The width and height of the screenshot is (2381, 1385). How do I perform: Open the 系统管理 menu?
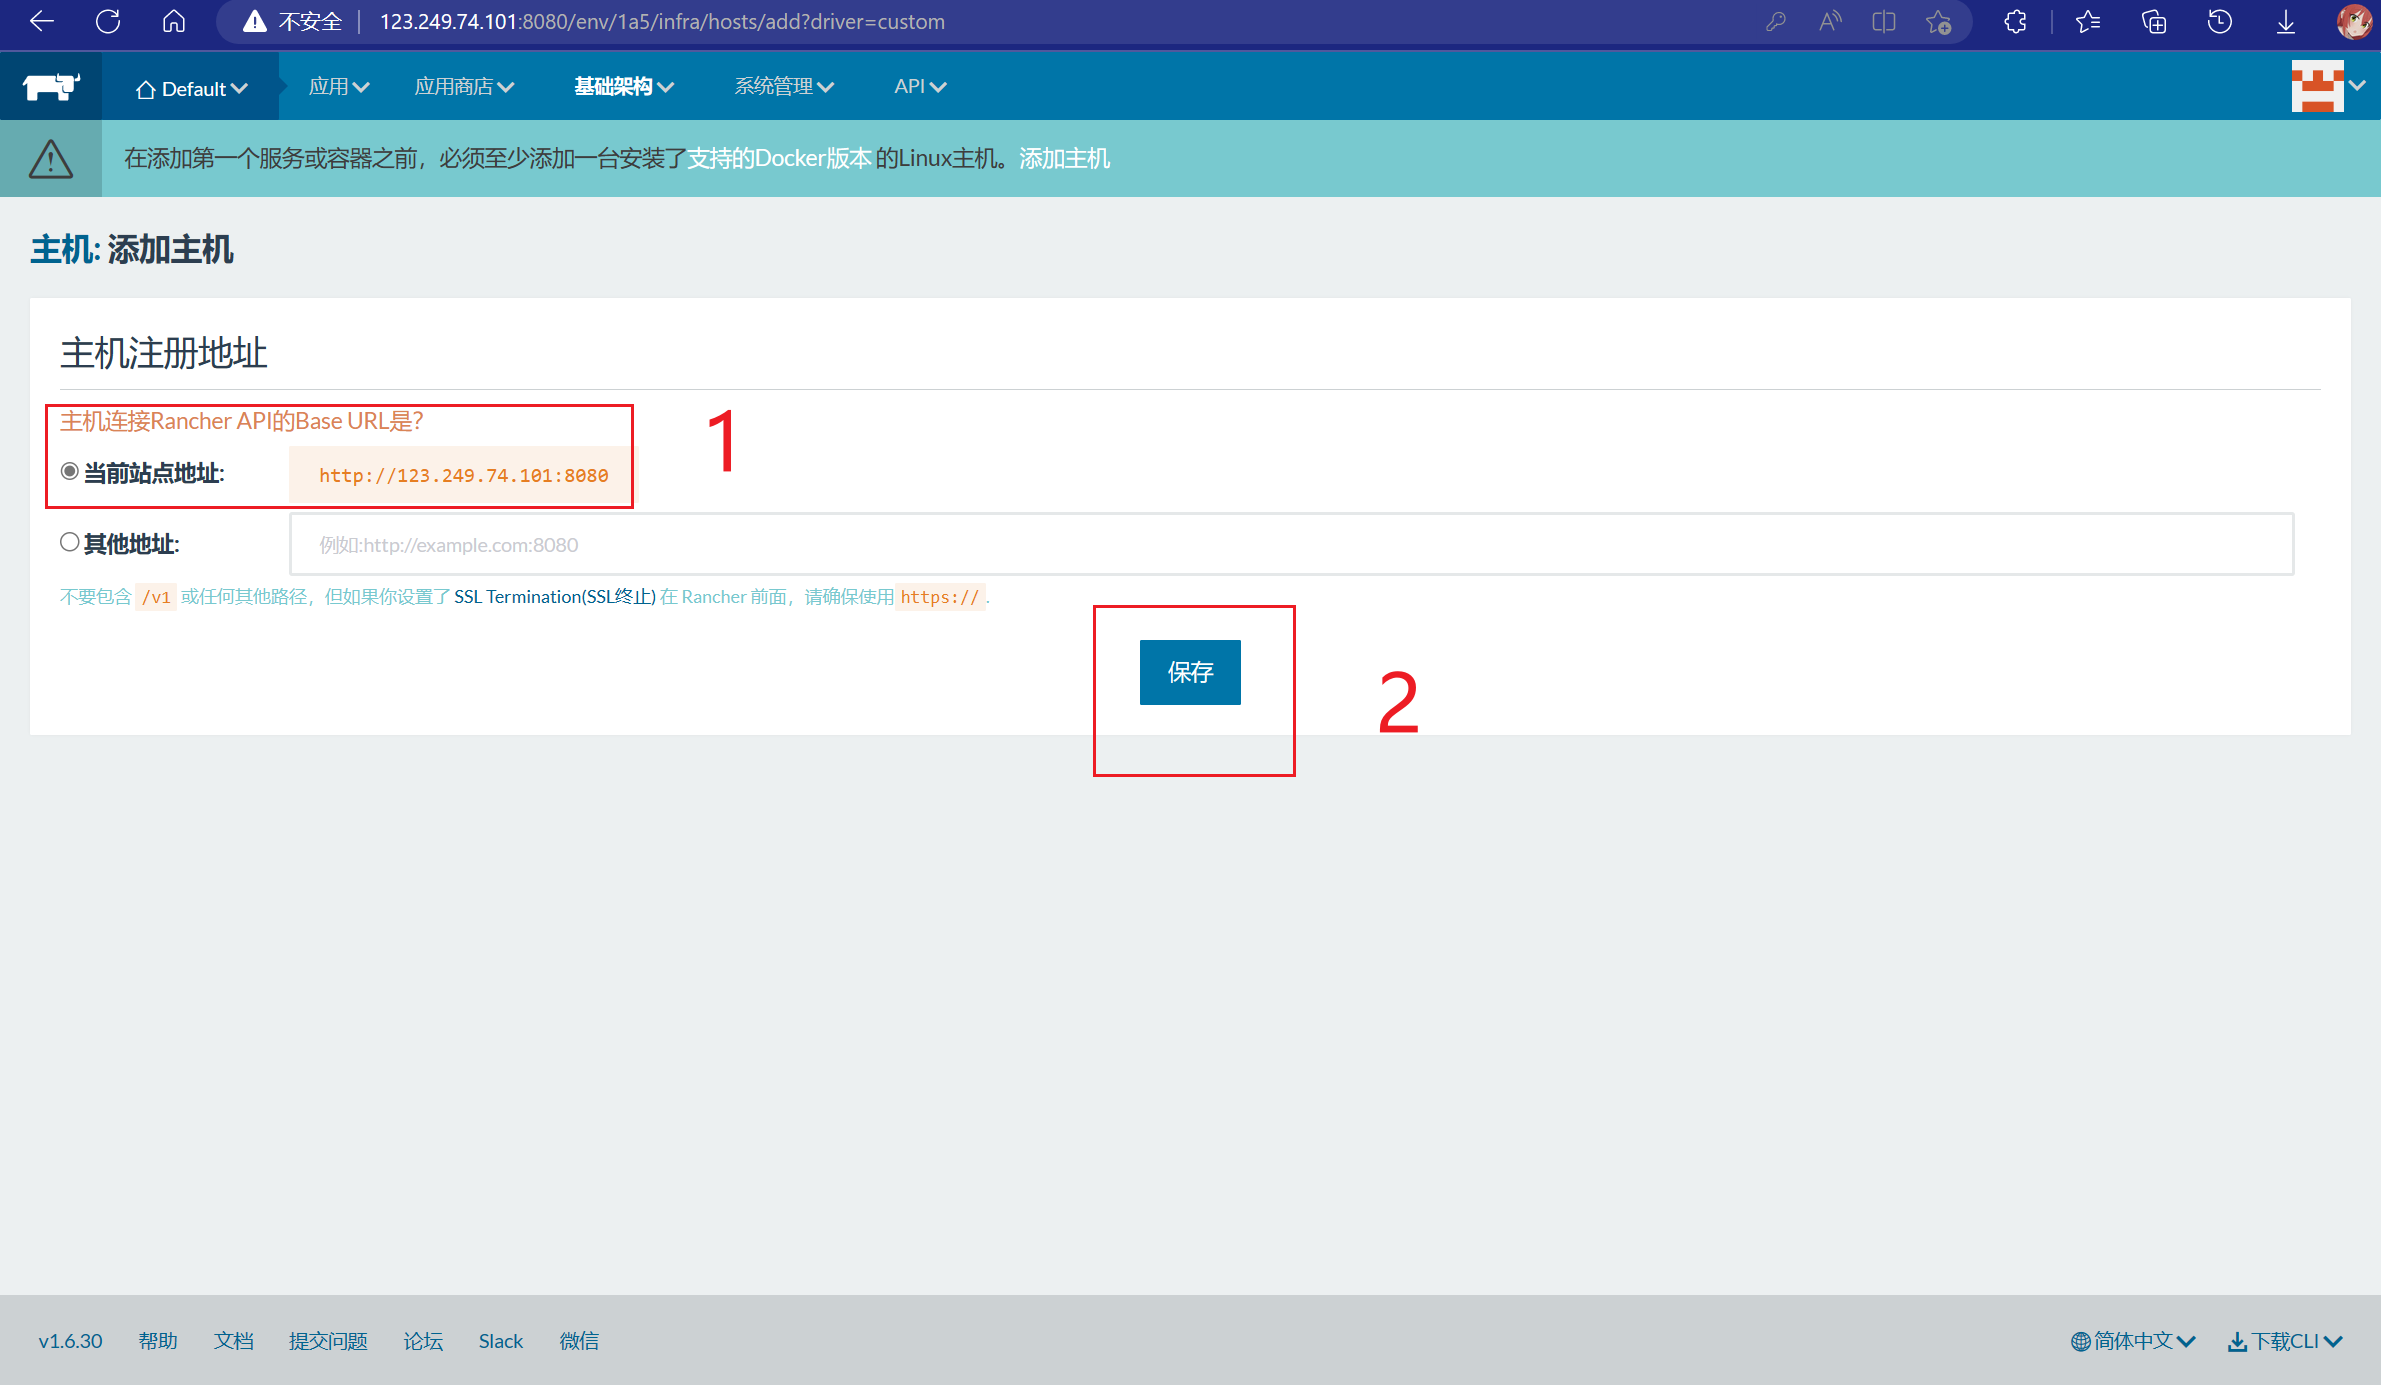click(783, 87)
